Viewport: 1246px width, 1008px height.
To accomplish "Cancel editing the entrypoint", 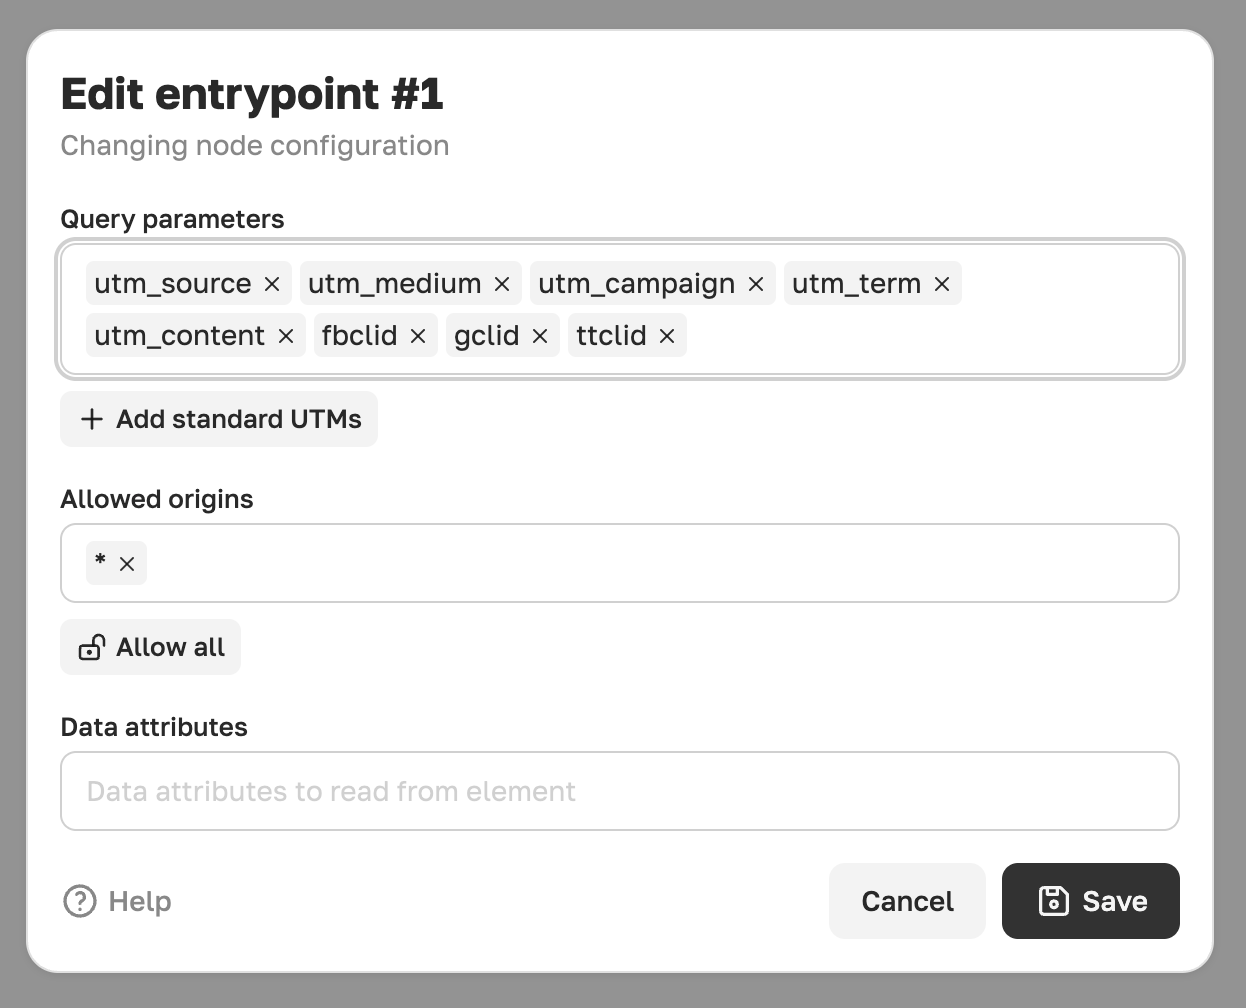I will click(907, 901).
